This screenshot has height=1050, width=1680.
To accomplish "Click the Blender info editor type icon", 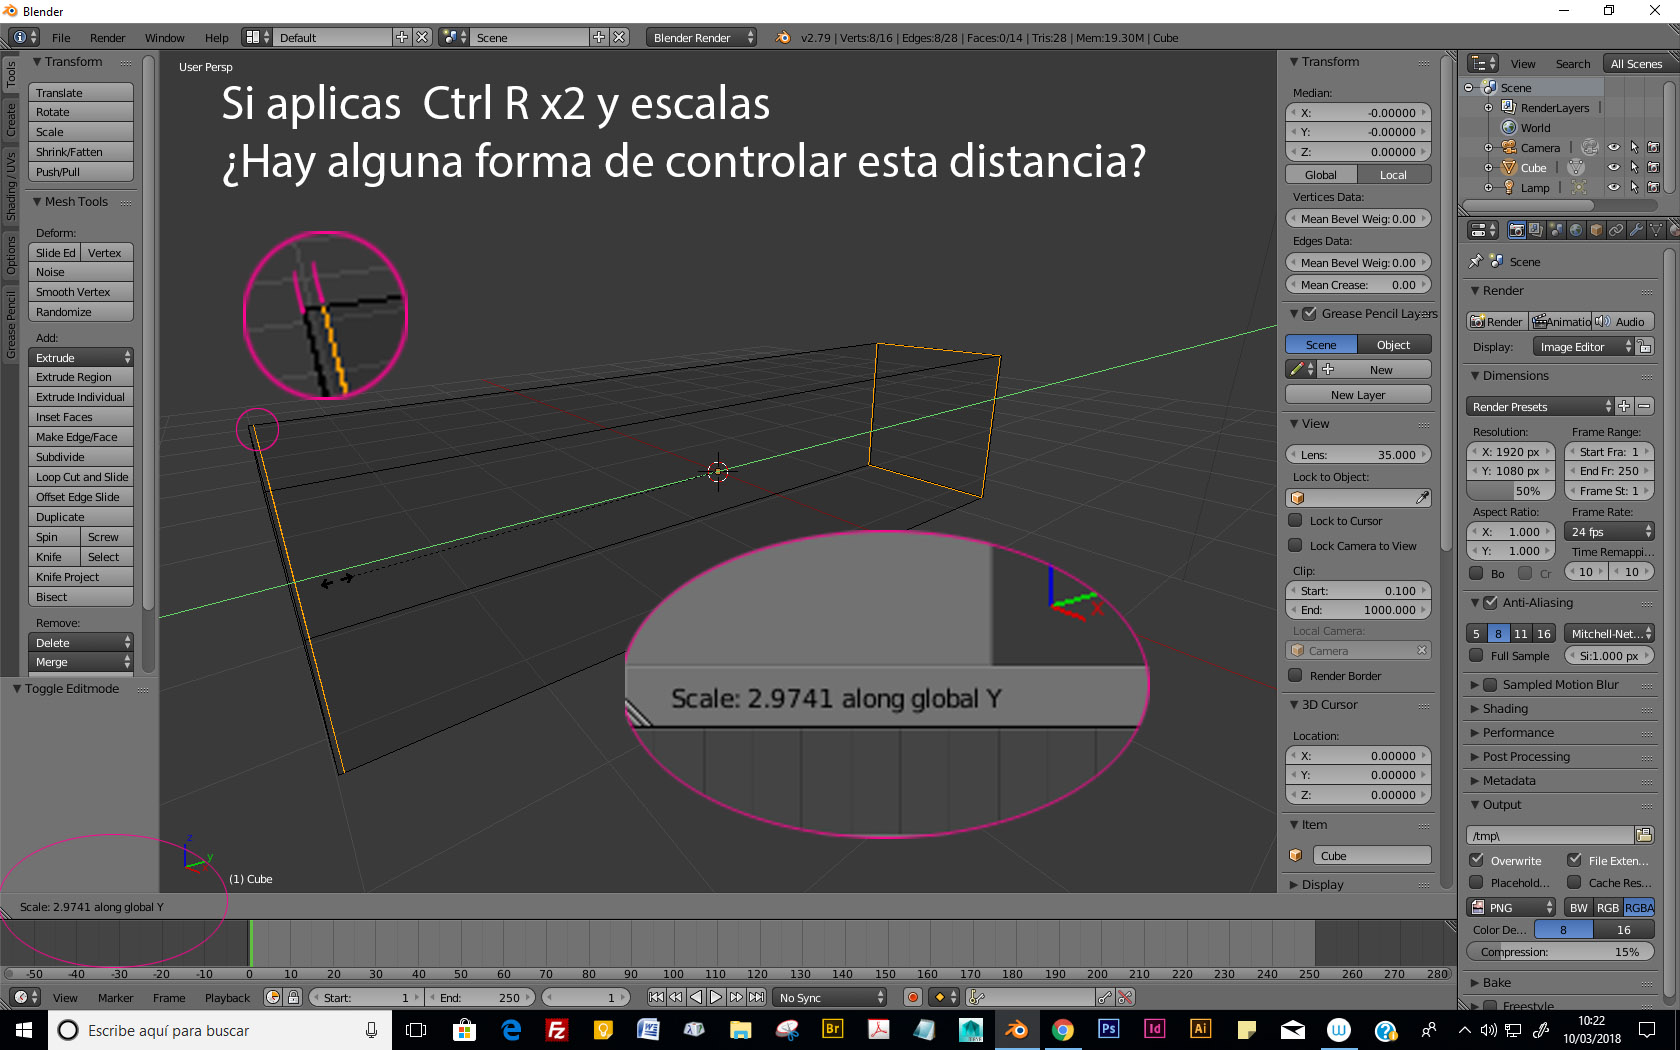I will (x=24, y=37).
